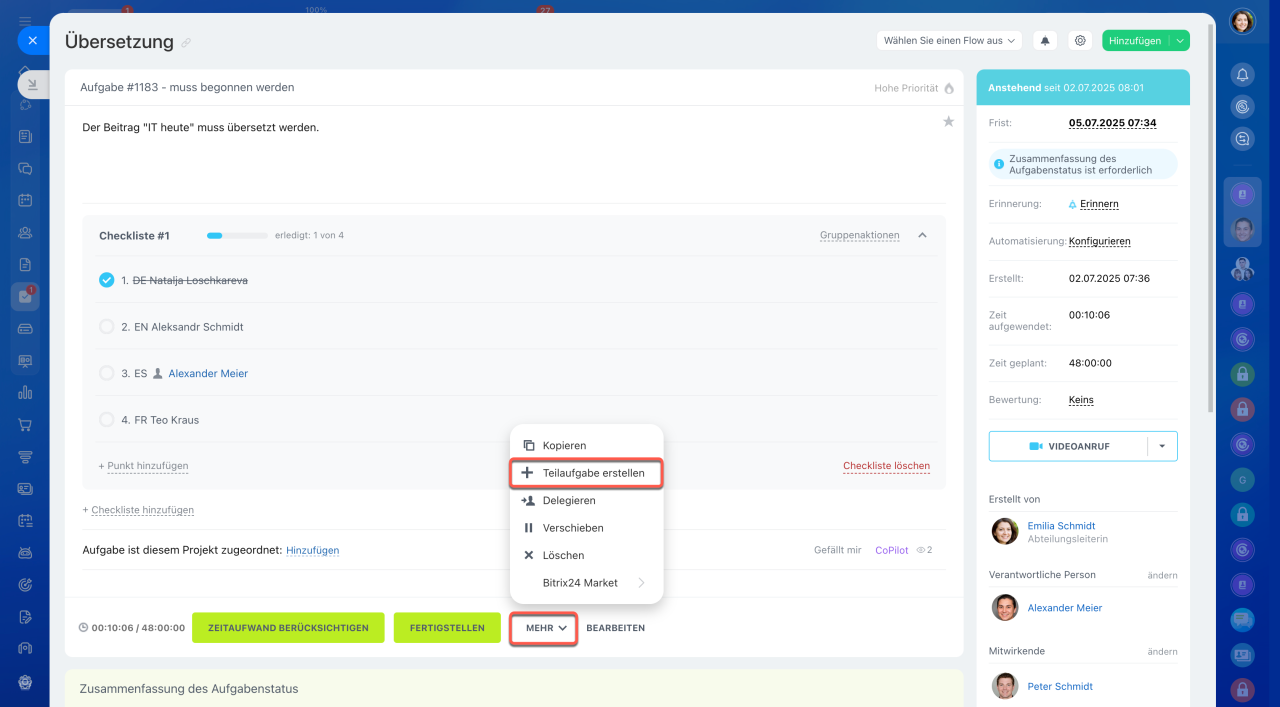This screenshot has height=707, width=1280.
Task: Click Zeitaufwand berücksichtigen button
Action: pyautogui.click(x=288, y=628)
